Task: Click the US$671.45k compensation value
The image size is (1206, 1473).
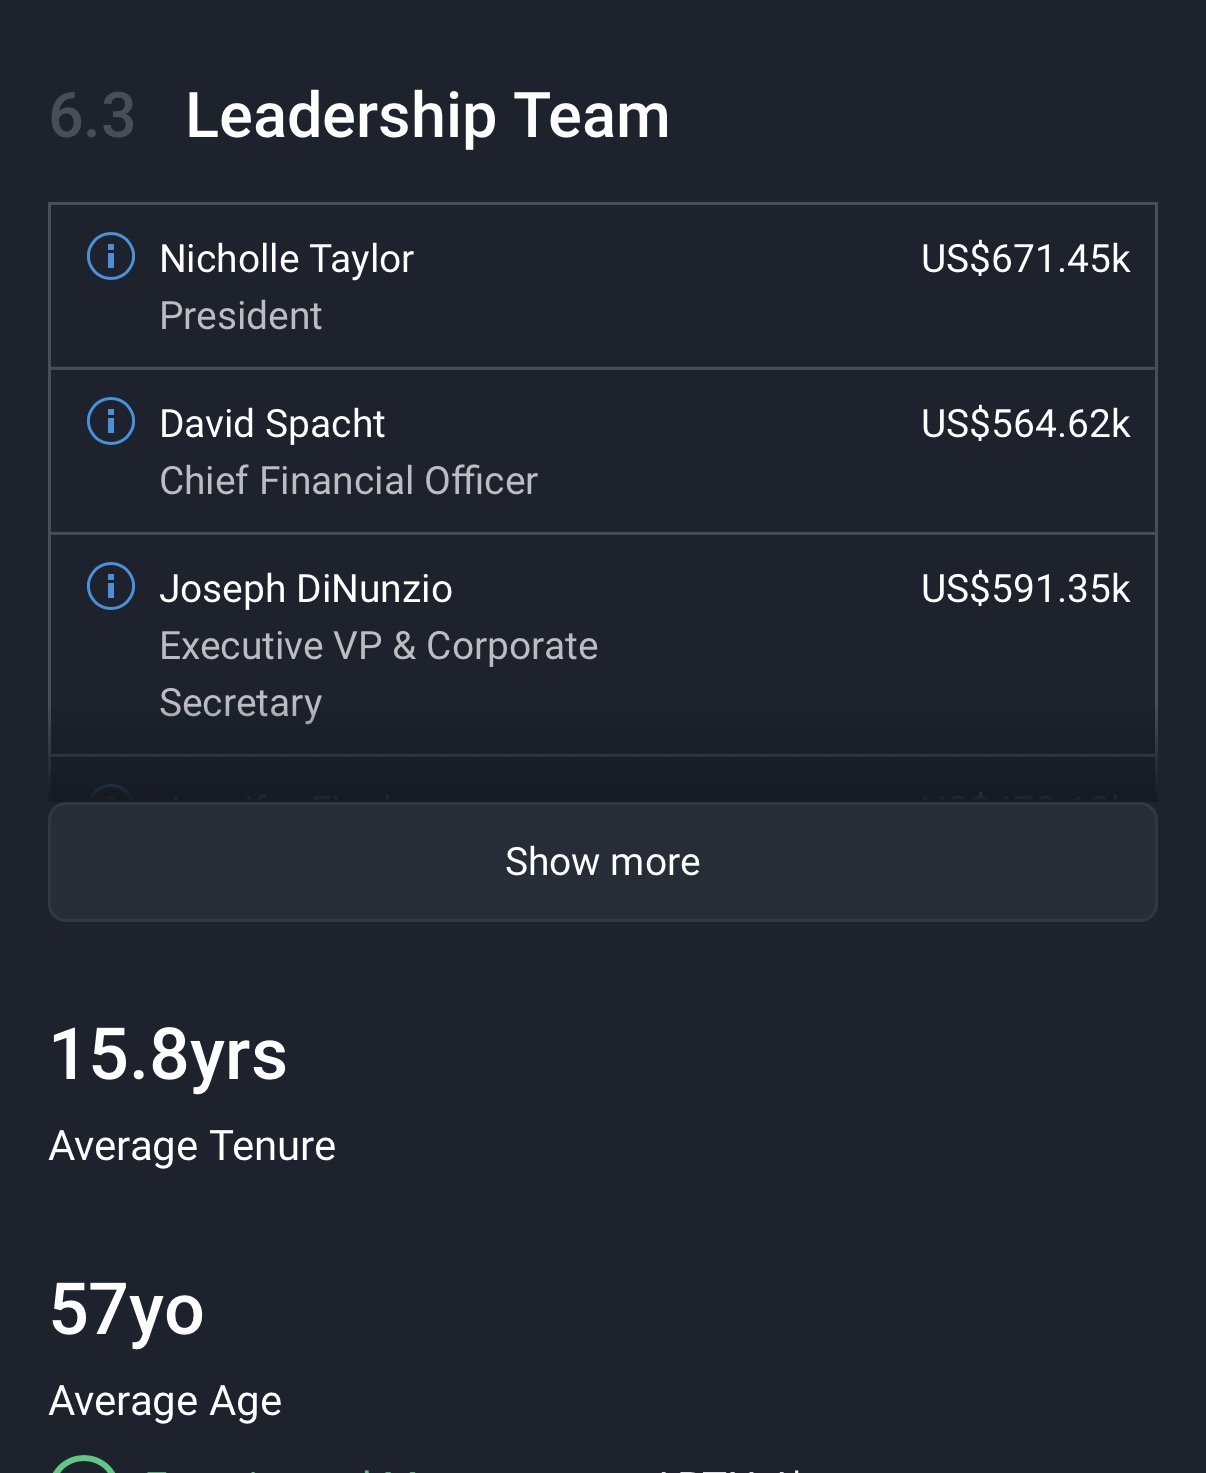Action: tap(1025, 259)
